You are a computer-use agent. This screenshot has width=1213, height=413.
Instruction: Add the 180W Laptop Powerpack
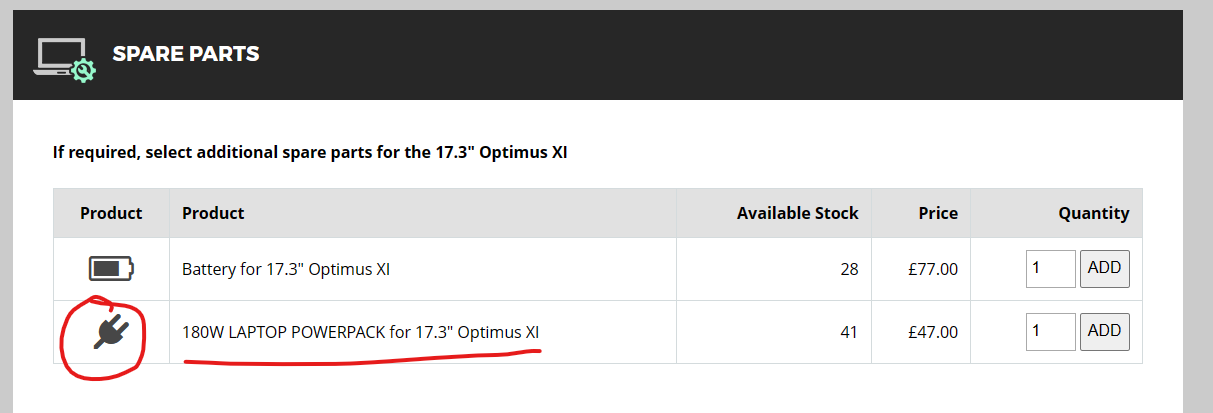(1105, 332)
